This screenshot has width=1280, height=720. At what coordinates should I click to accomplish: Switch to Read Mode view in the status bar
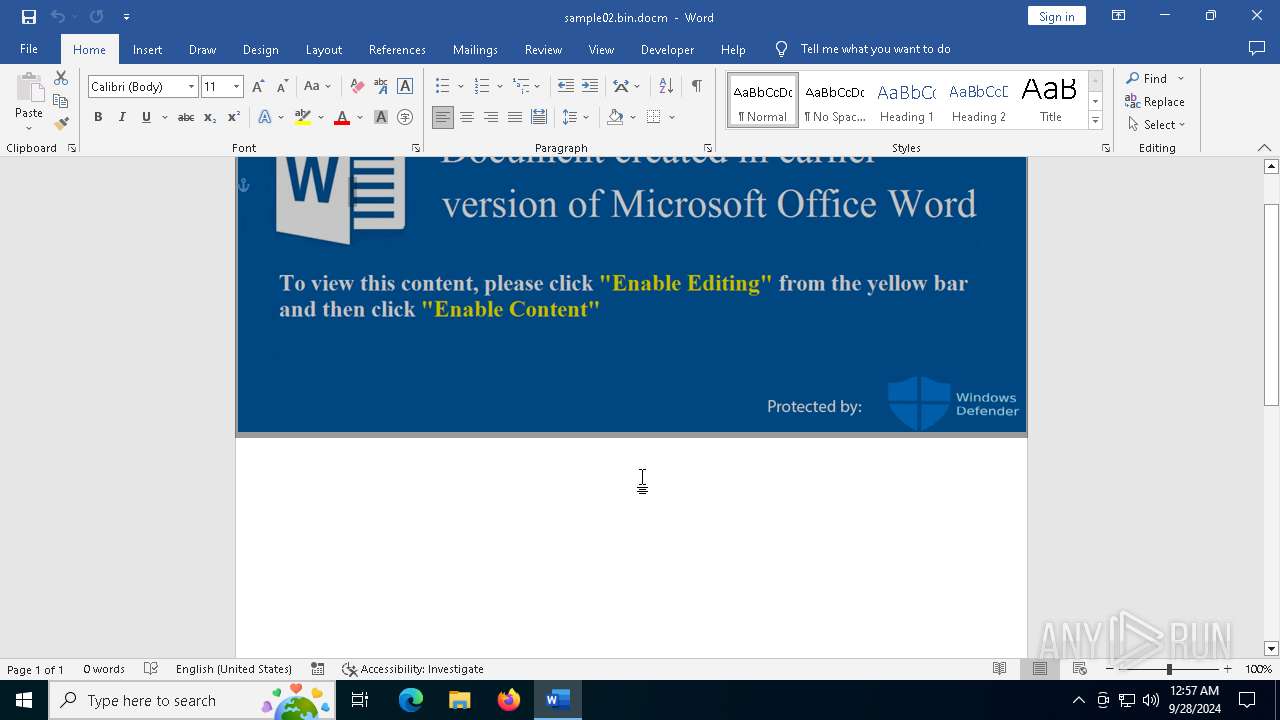click(999, 669)
